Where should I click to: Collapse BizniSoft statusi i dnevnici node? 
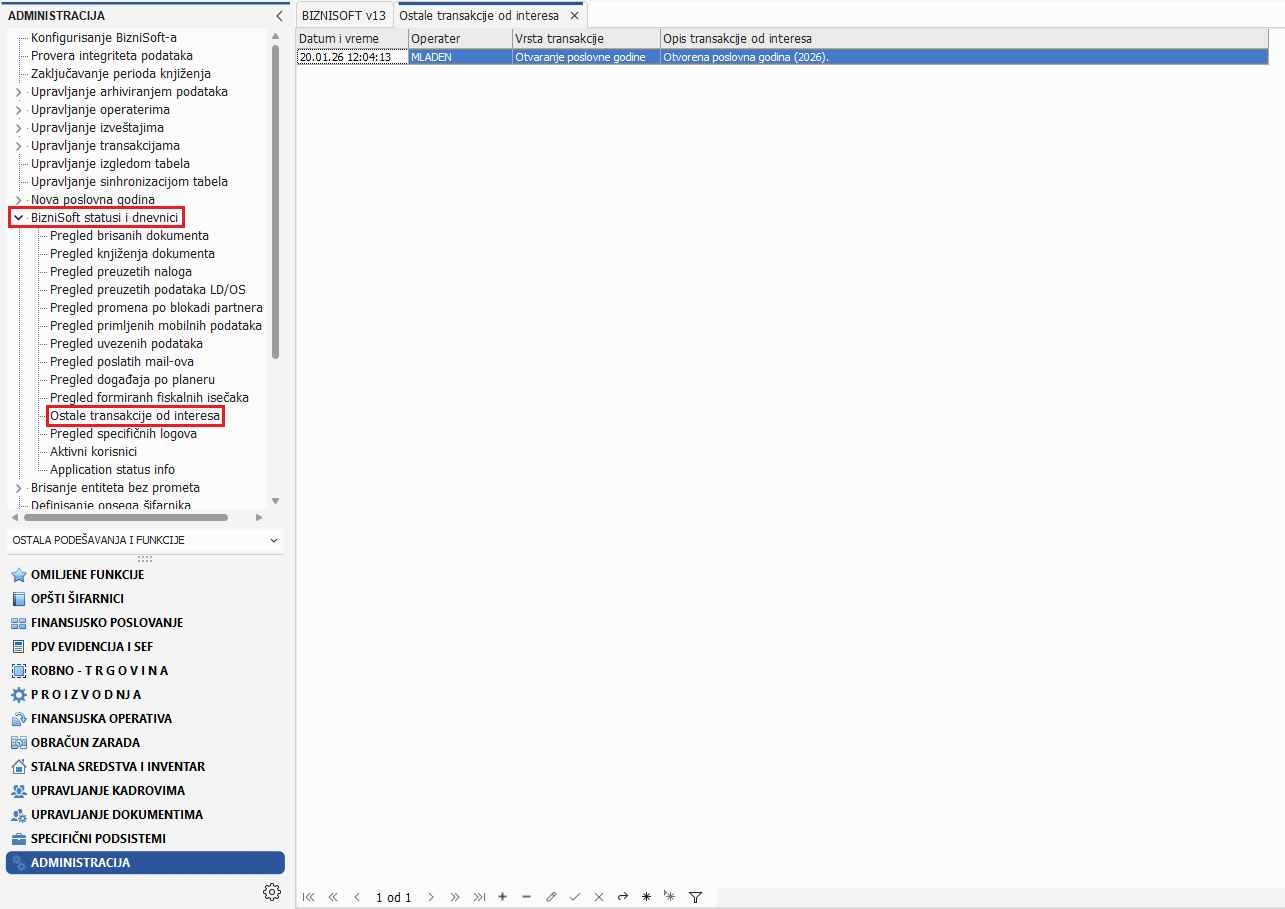[x=18, y=218]
